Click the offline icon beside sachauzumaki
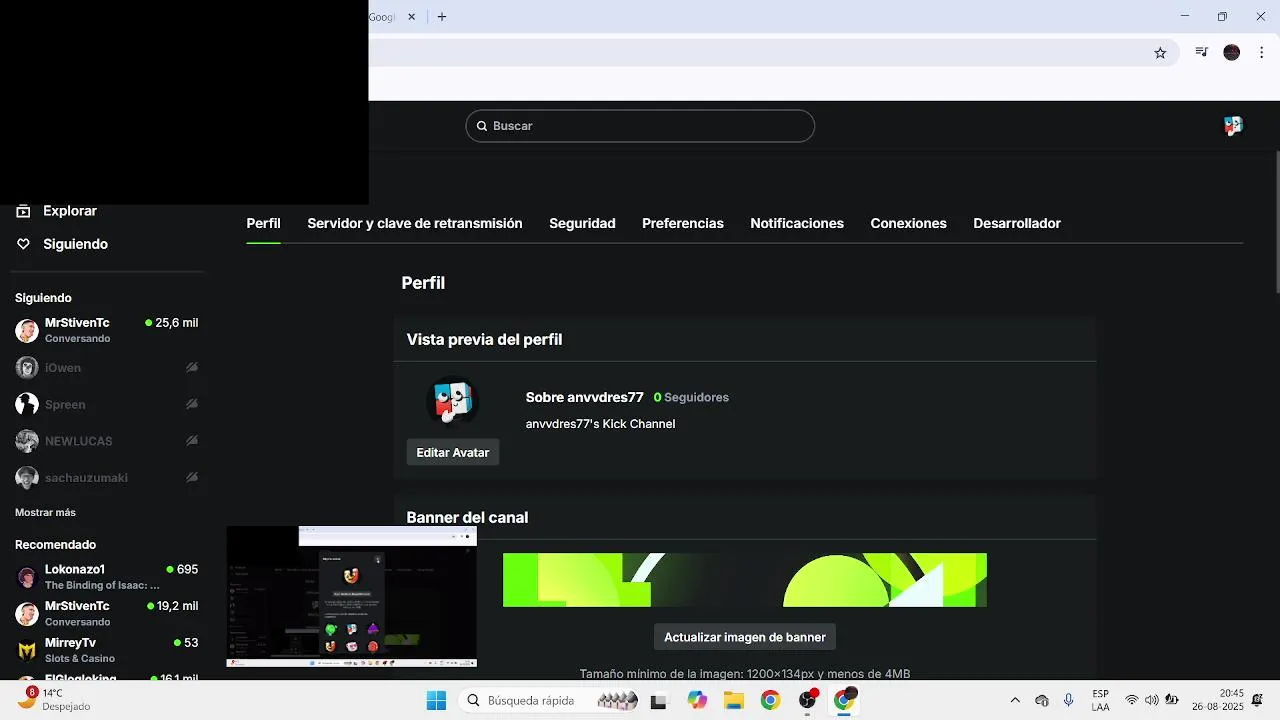The width and height of the screenshot is (1280, 720). point(192,478)
